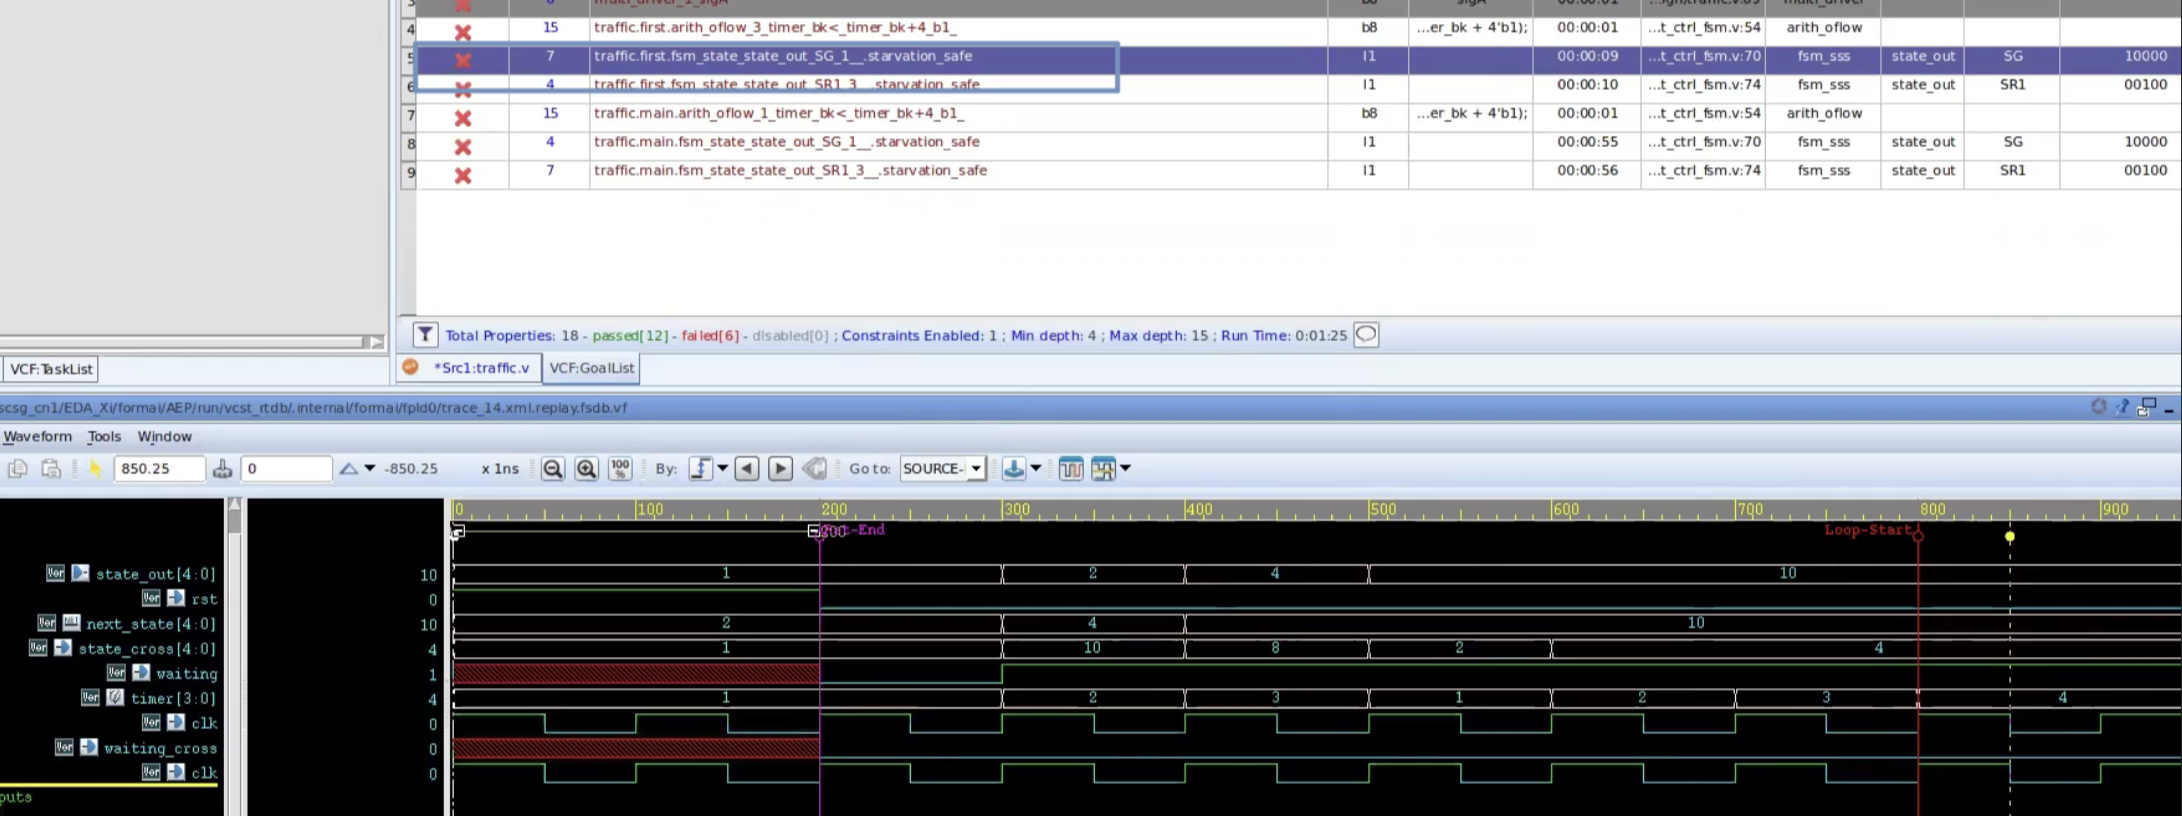Screen dimensions: 2182x816
Task: Switch to the Src1:traffic.v tab
Action: [x=470, y=368]
